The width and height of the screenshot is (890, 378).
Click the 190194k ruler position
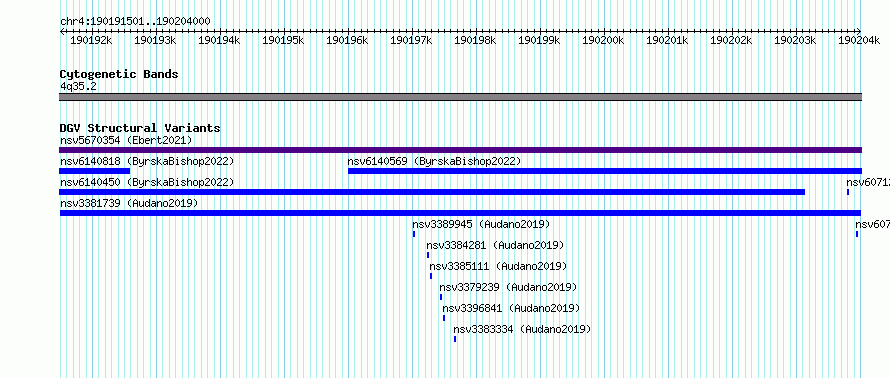[x=219, y=40]
